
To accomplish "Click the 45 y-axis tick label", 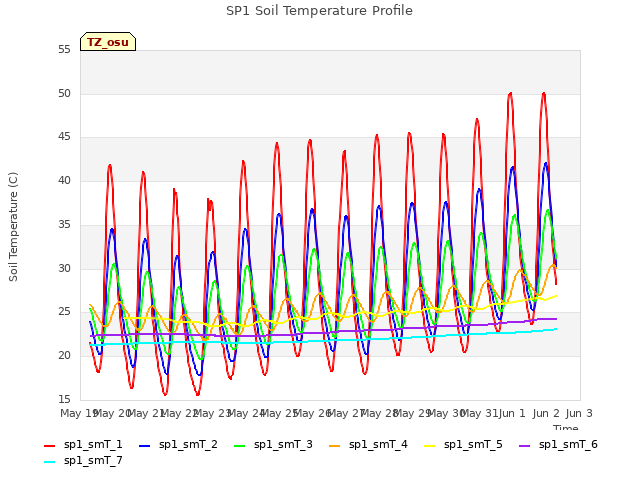I will click(x=64, y=137).
